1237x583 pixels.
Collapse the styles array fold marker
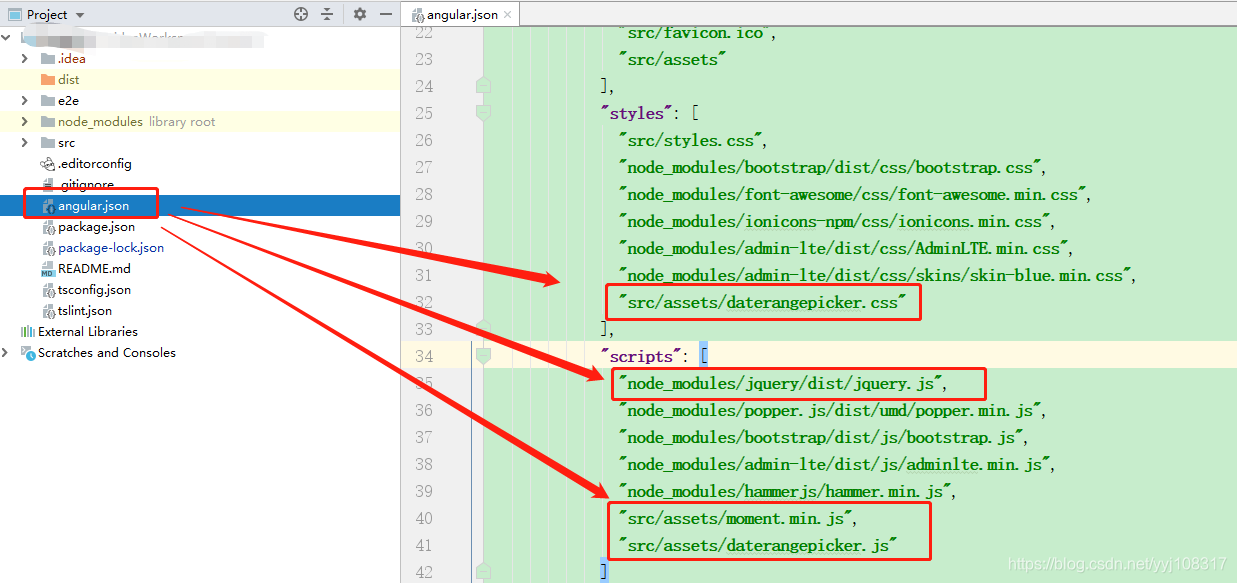pos(483,113)
